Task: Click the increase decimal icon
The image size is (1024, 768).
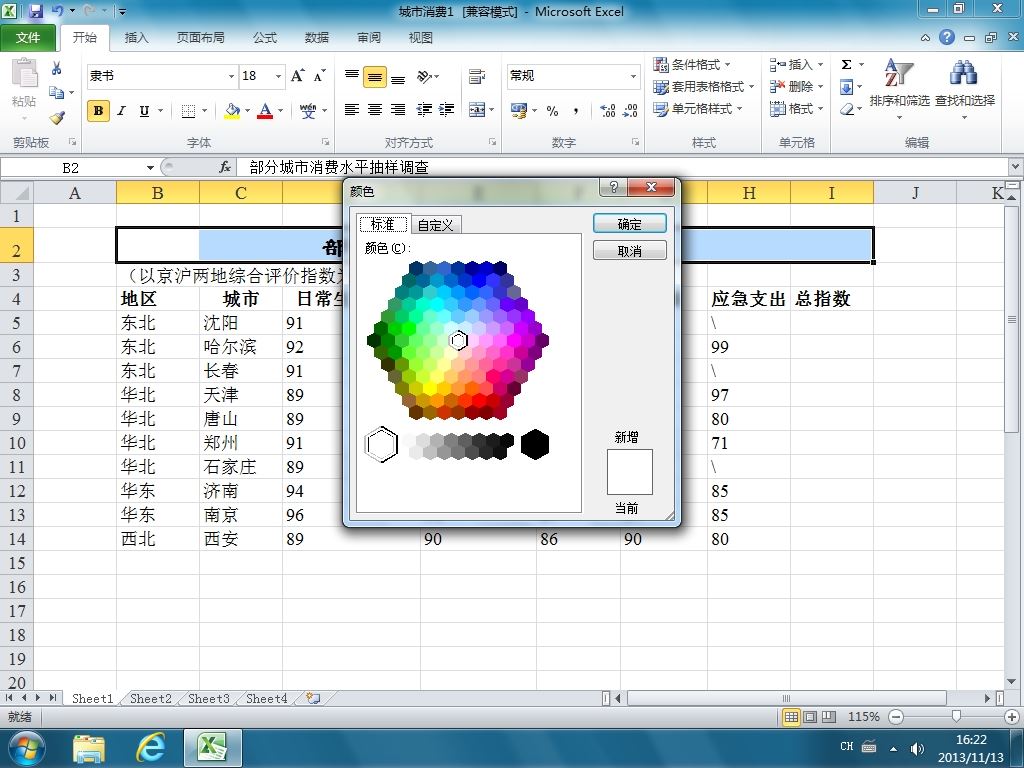Action: [607, 110]
